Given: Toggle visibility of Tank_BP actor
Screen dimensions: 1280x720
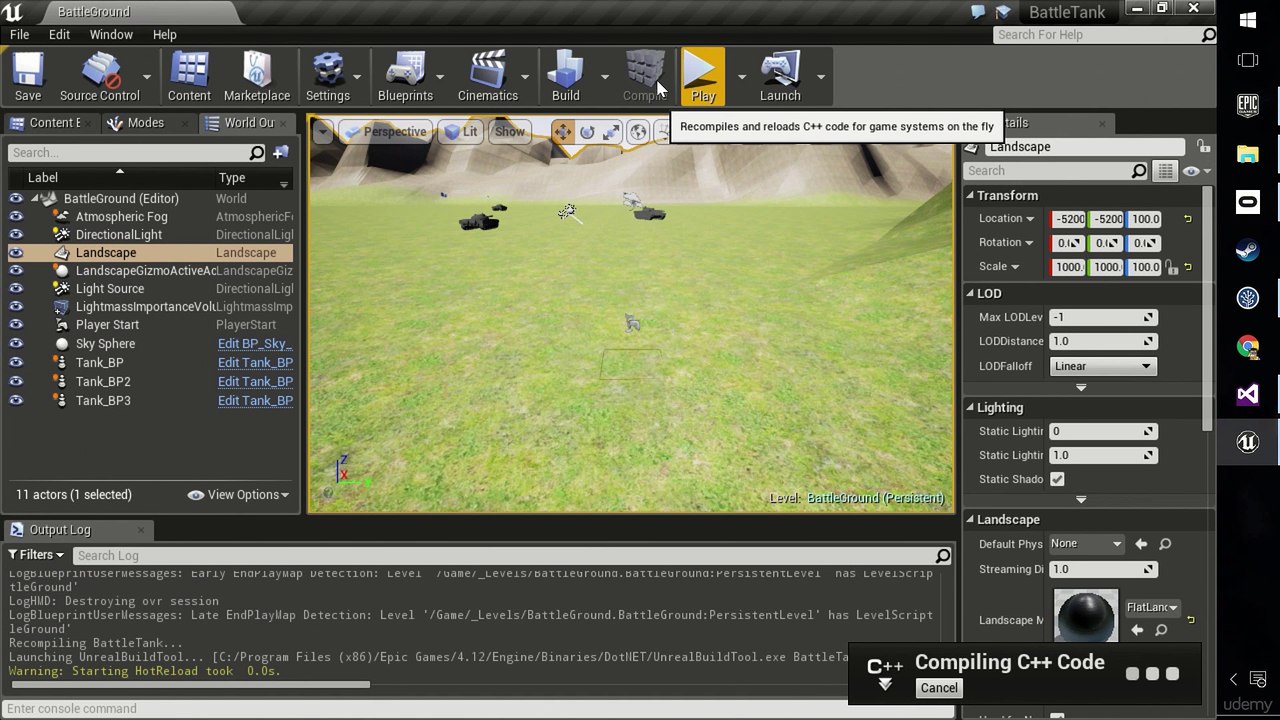Looking at the screenshot, I should [16, 363].
